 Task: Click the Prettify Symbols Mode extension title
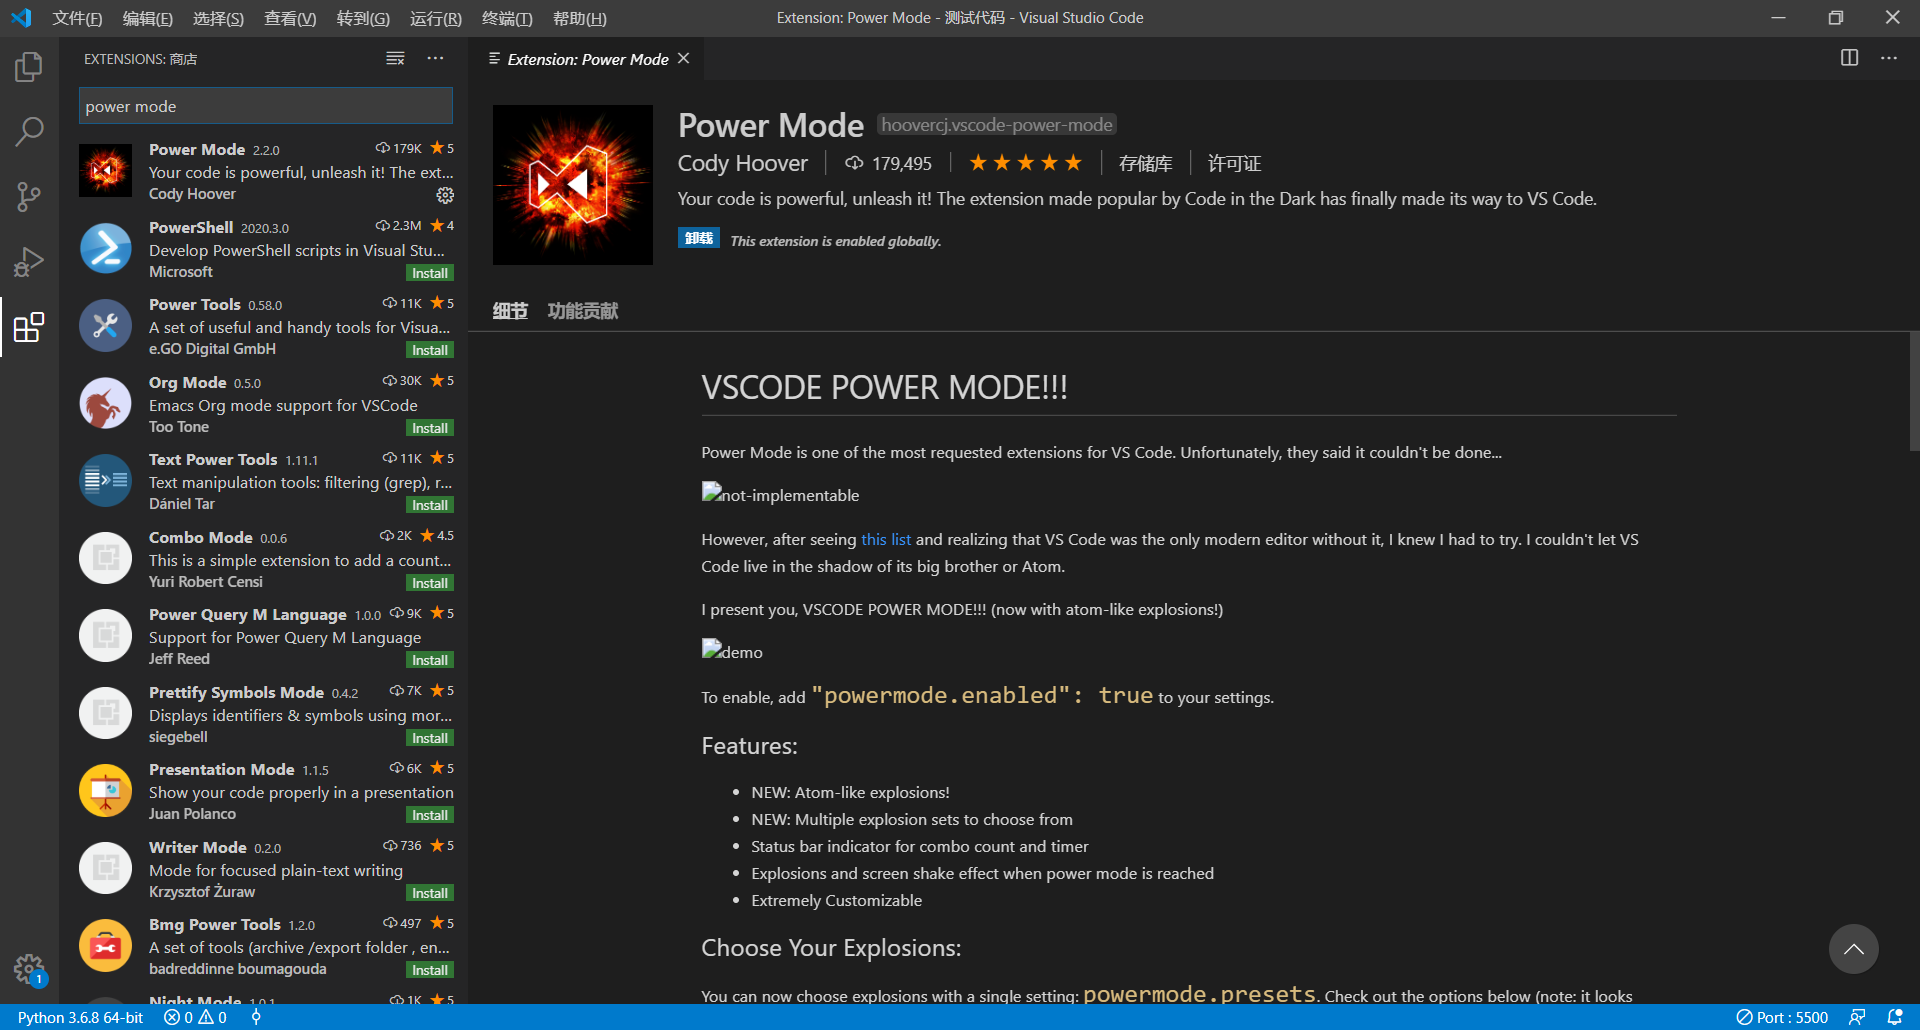pos(236,692)
